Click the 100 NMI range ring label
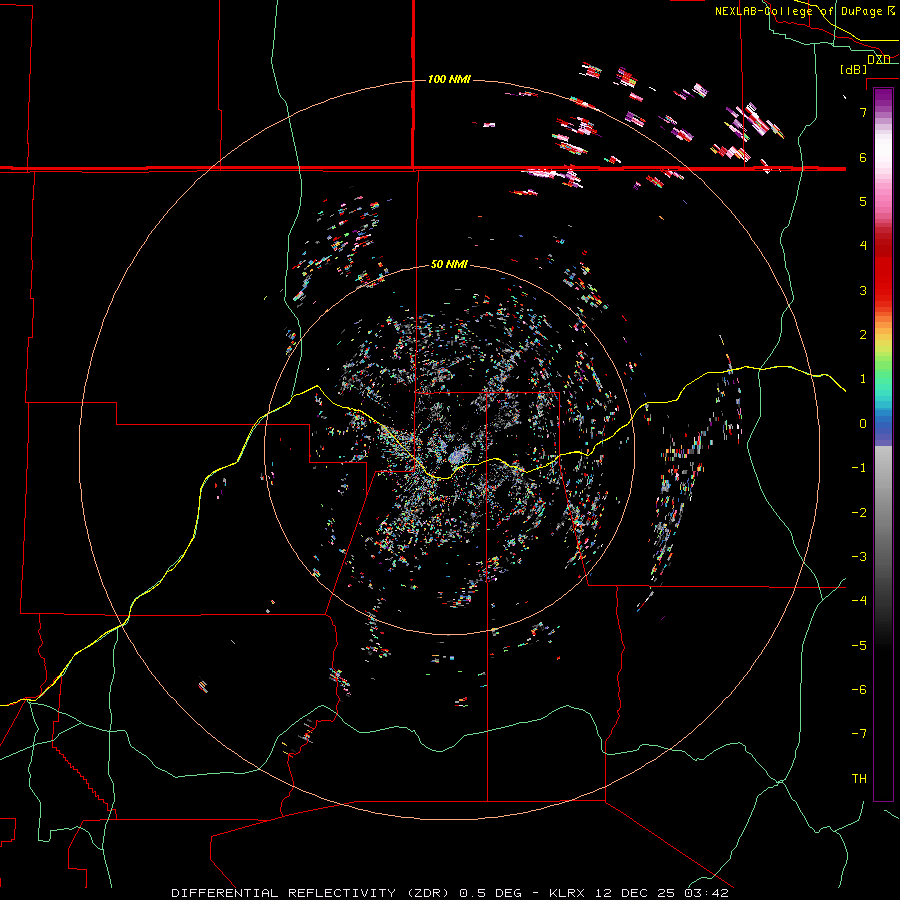This screenshot has width=900, height=900. coord(449,79)
